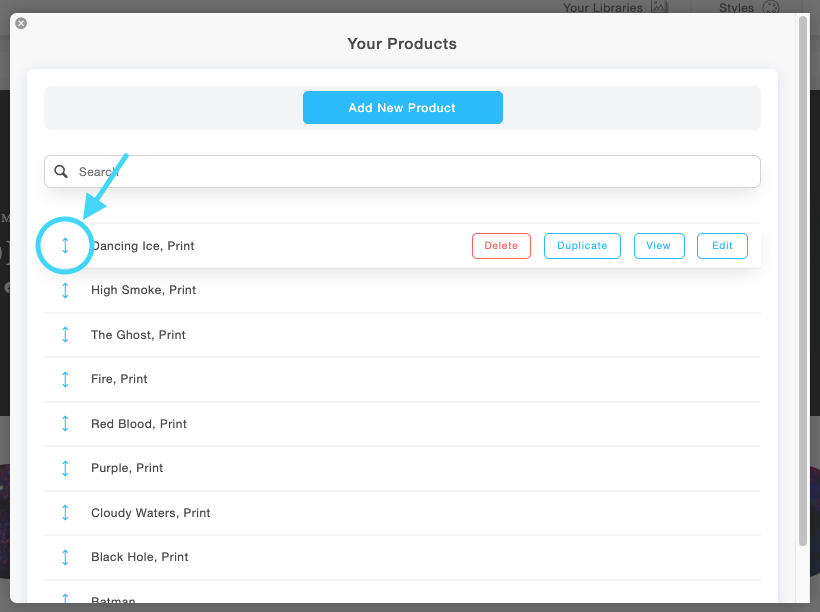Image resolution: width=820 pixels, height=612 pixels.
Task: Select the reorder handle for Batman
Action: tap(65, 598)
